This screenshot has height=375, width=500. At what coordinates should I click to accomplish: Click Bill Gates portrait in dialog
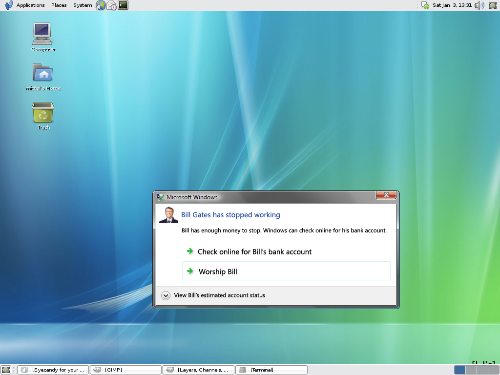pyautogui.click(x=168, y=215)
